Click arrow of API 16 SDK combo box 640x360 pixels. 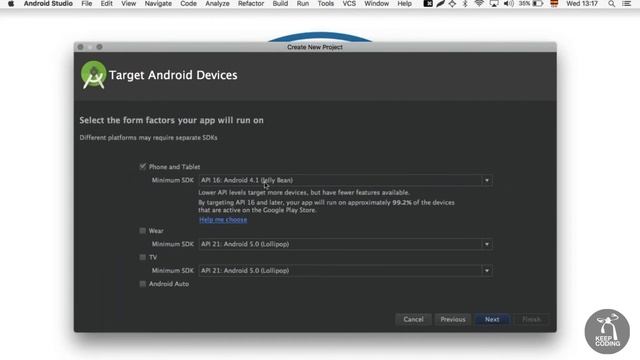click(487, 180)
